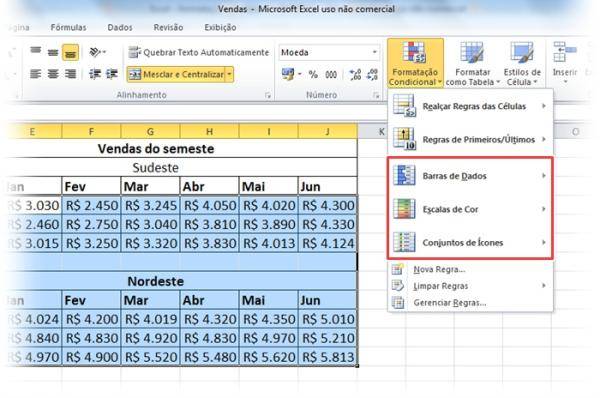Toggle center horizontal alignment
This screenshot has width=600, height=398.
53,74
